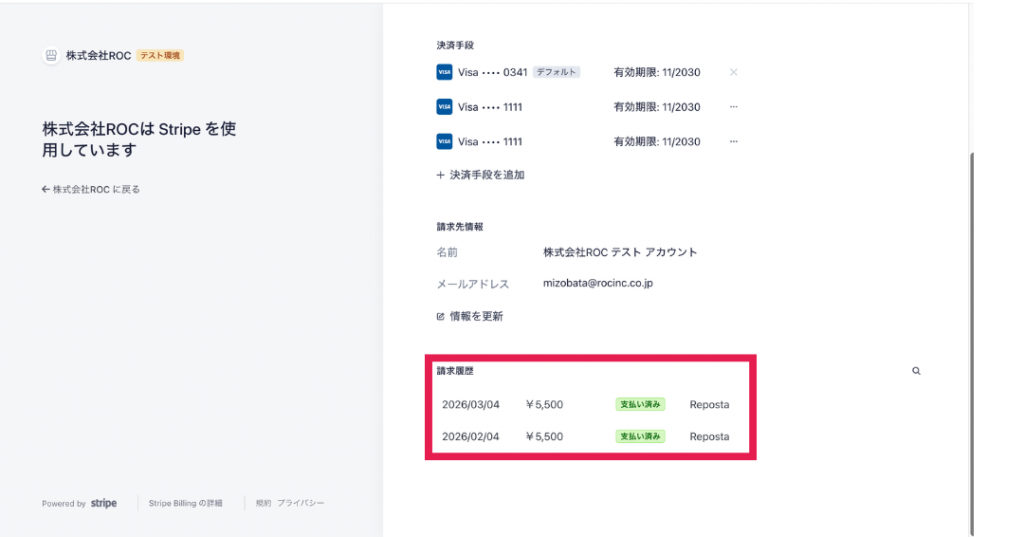Open the 規約 terms link

point(263,504)
